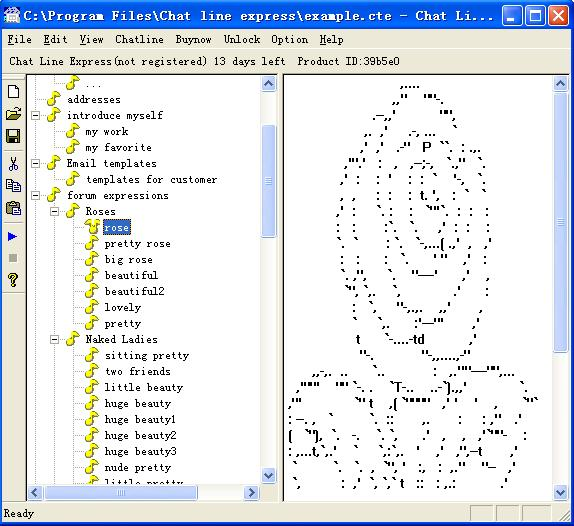The image size is (574, 526).
Task: Click the preview panel scroll up arrow
Action: tap(560, 84)
